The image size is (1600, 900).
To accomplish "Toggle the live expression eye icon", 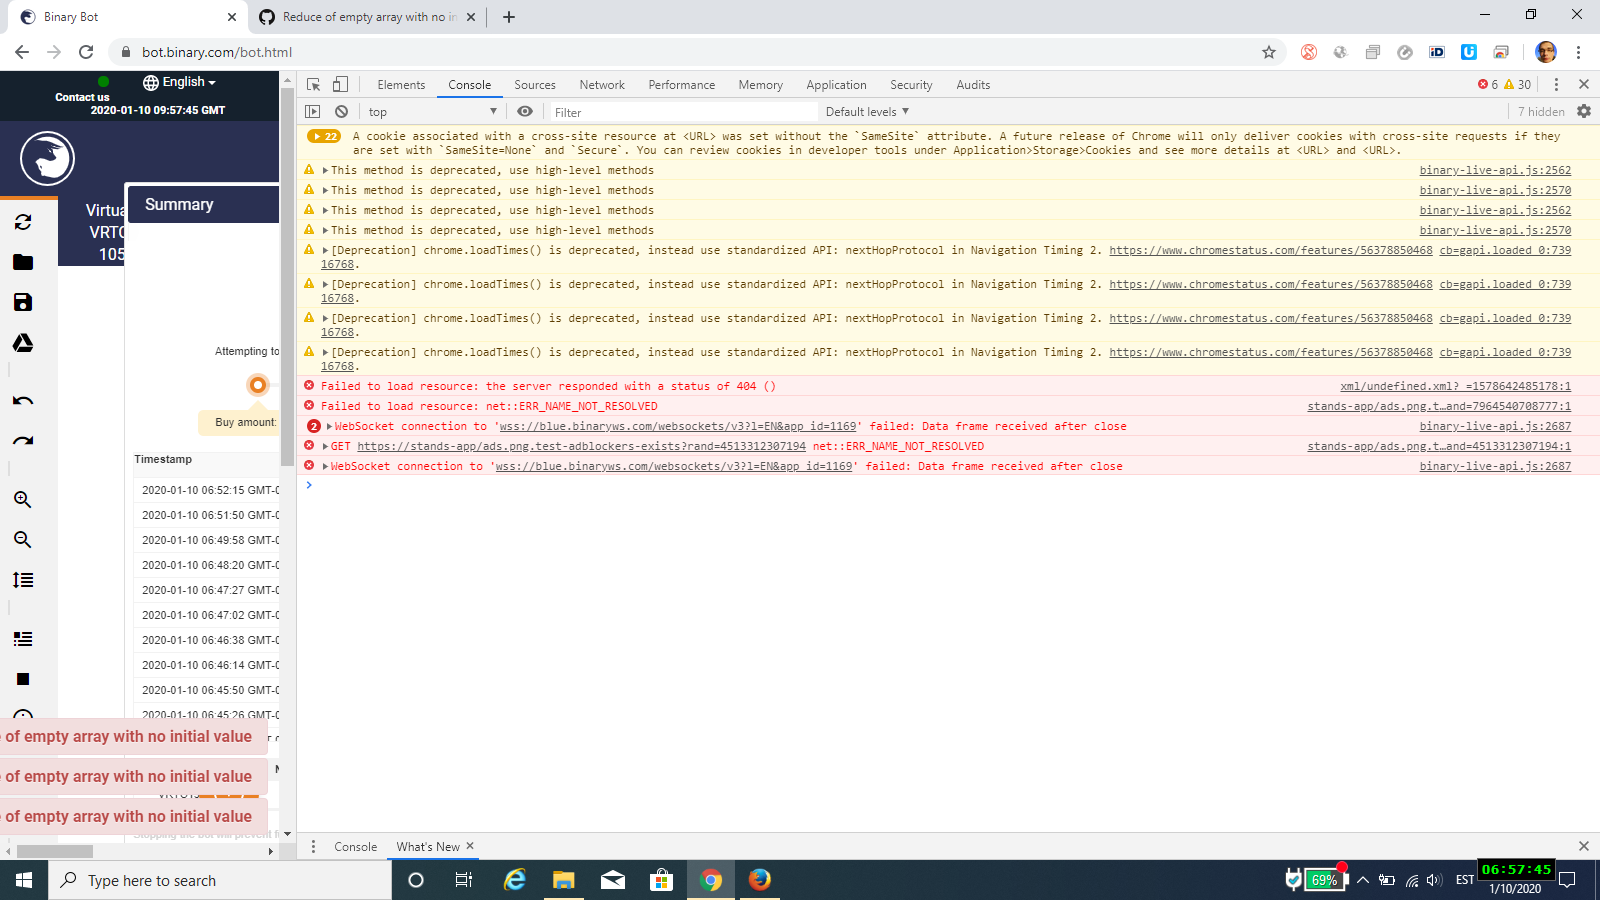I will coord(525,112).
